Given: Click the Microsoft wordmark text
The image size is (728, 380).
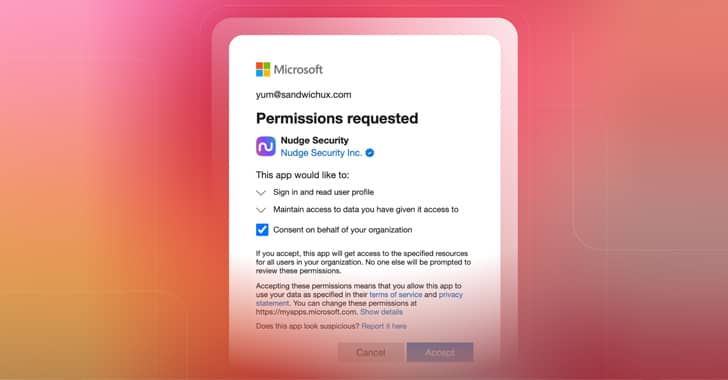Looking at the screenshot, I should point(298,70).
